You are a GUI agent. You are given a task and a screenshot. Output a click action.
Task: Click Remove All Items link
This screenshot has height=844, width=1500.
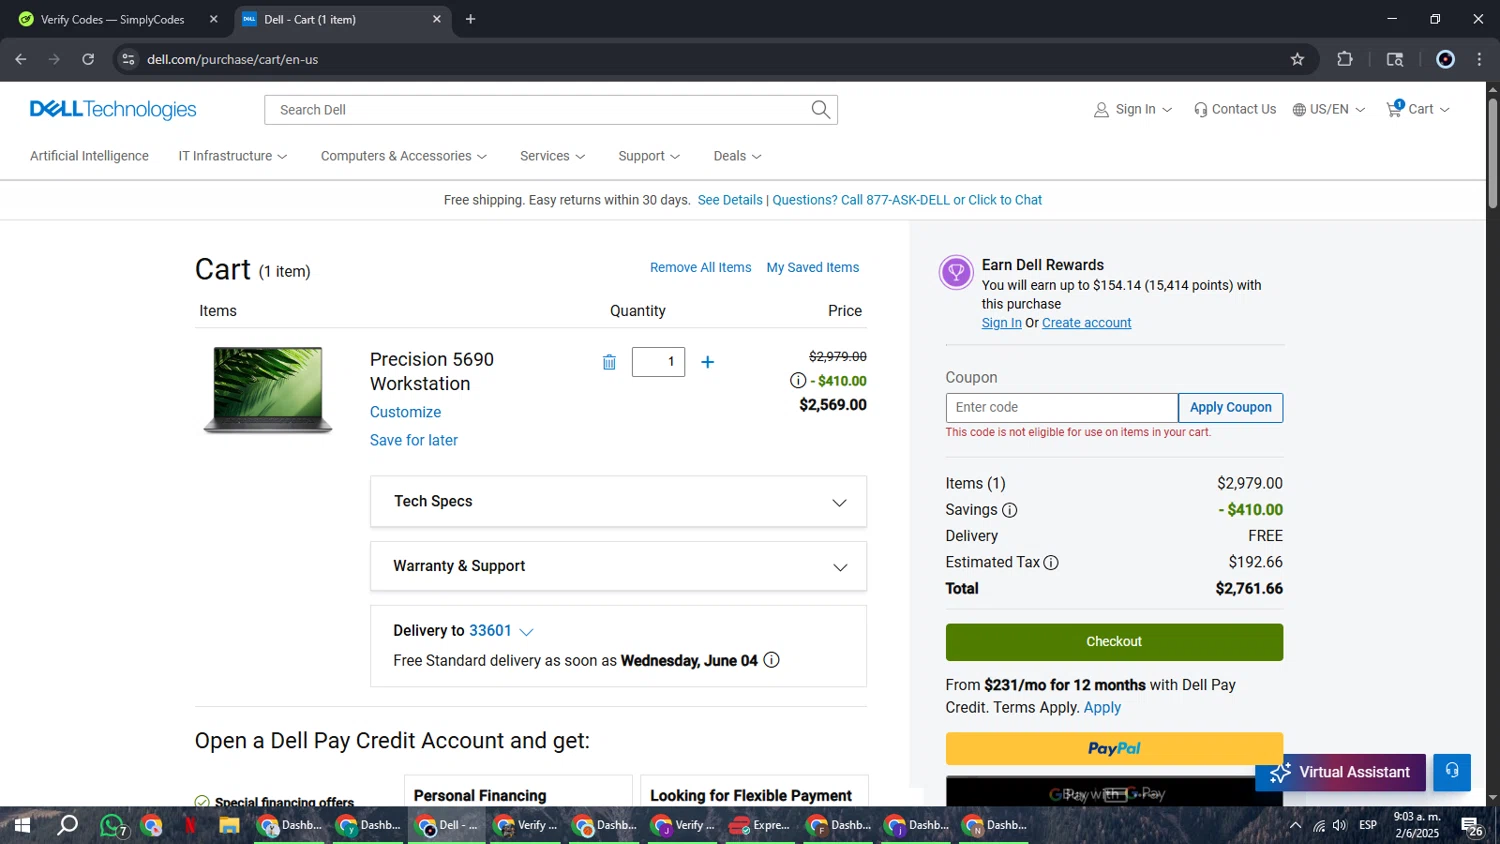click(x=700, y=267)
